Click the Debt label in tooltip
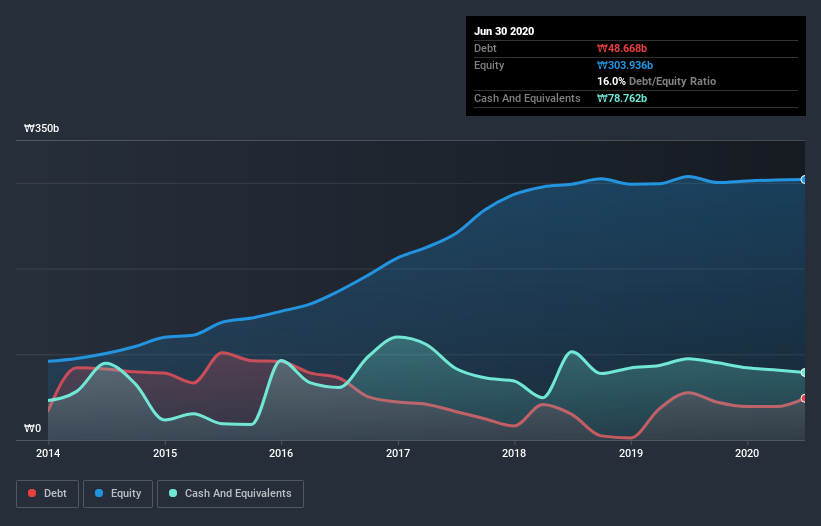821x526 pixels. (x=485, y=49)
